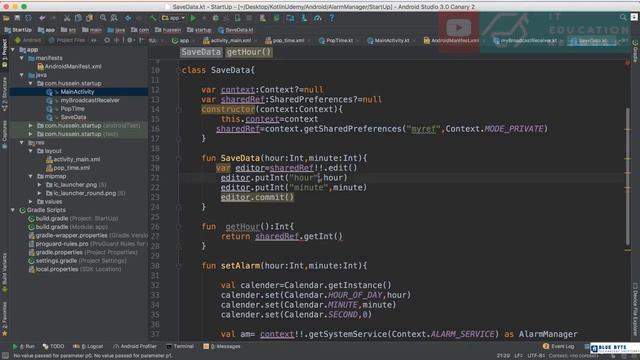Viewport: 640px width, 360px height.
Task: Click StartUp in the navigation breadcrumb
Action: click(18, 30)
